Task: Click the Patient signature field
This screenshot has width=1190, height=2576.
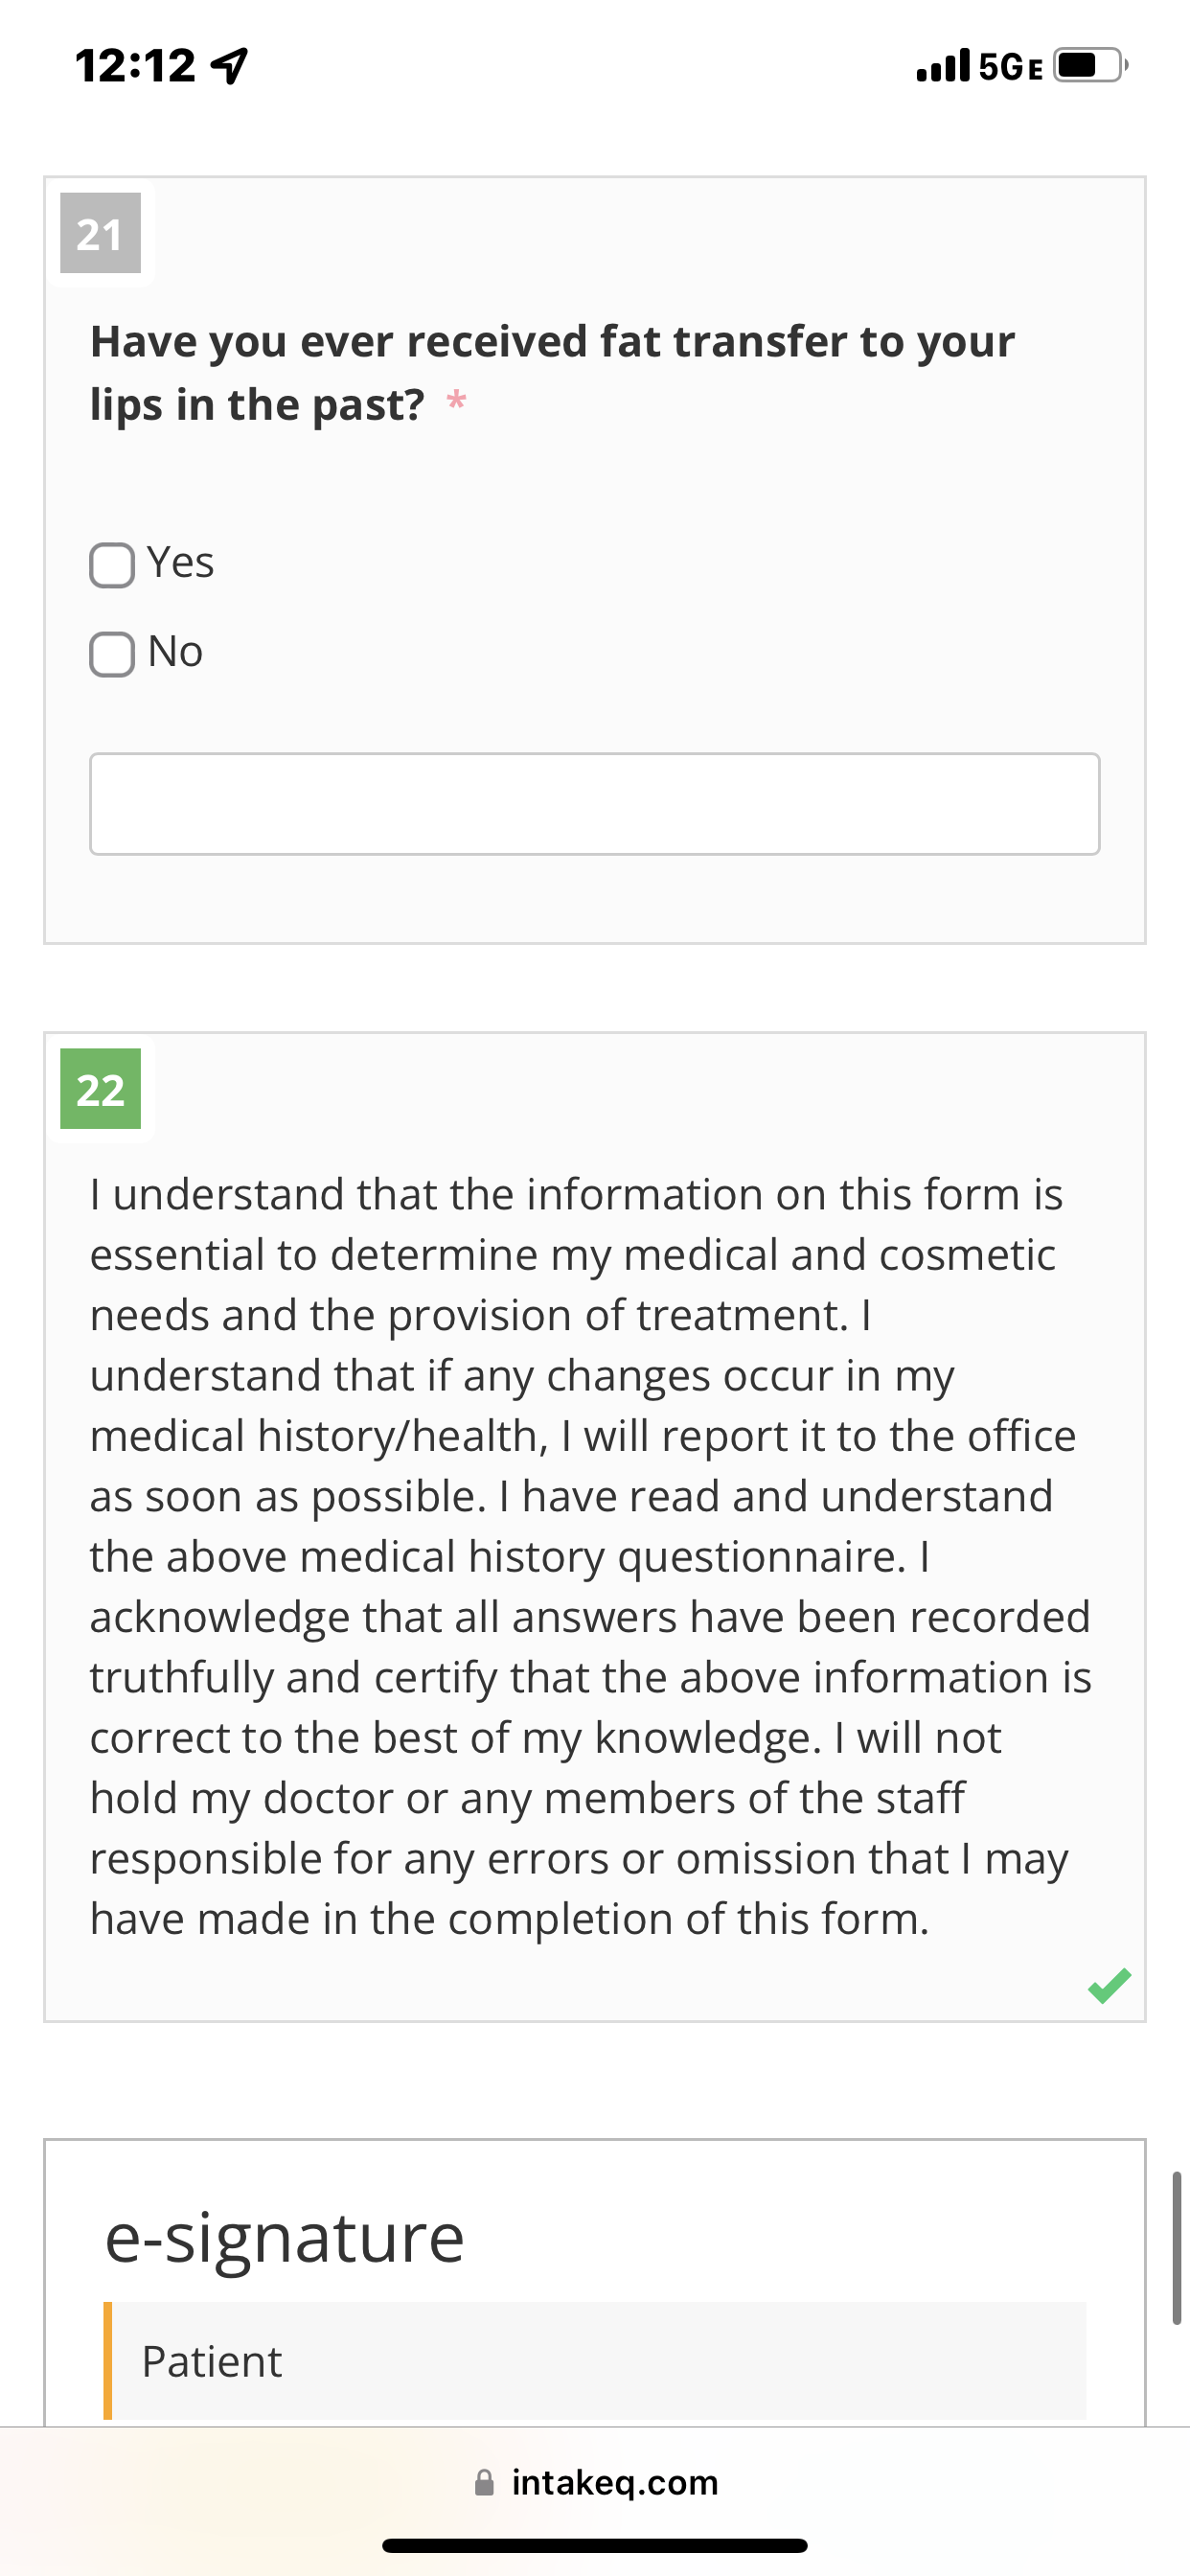Action: [x=595, y=2360]
